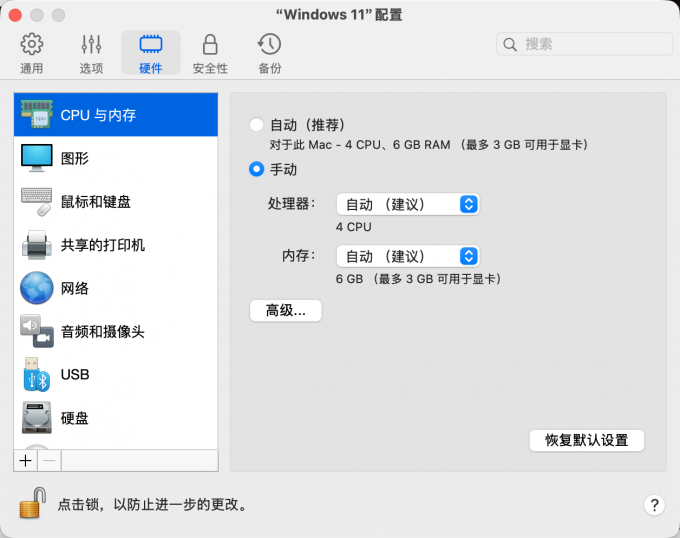
Task: Switch to the 备份 tab label
Action: click(270, 68)
